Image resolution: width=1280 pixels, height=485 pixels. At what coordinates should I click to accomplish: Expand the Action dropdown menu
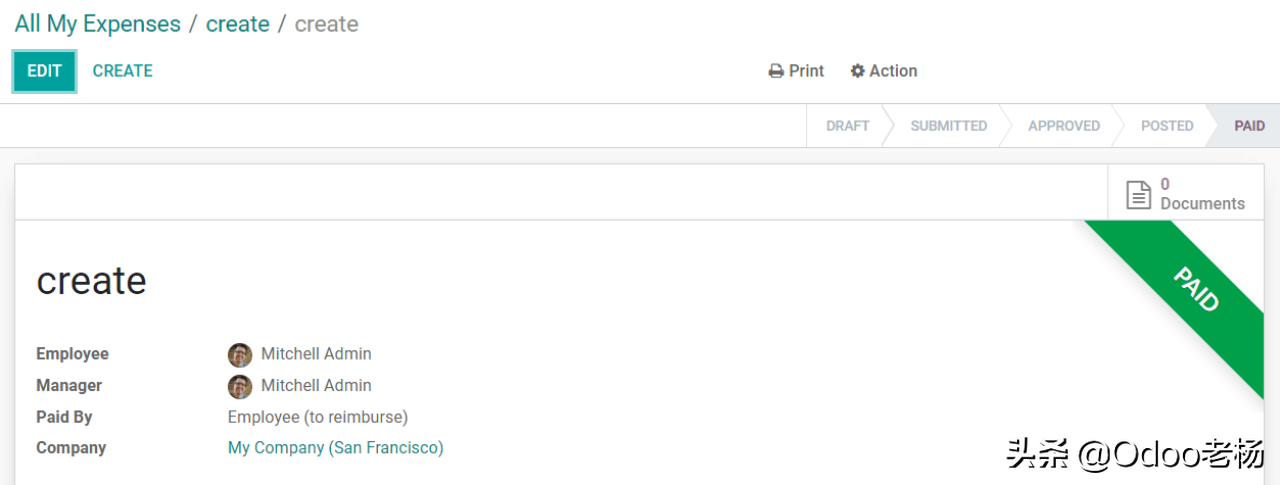coord(884,71)
